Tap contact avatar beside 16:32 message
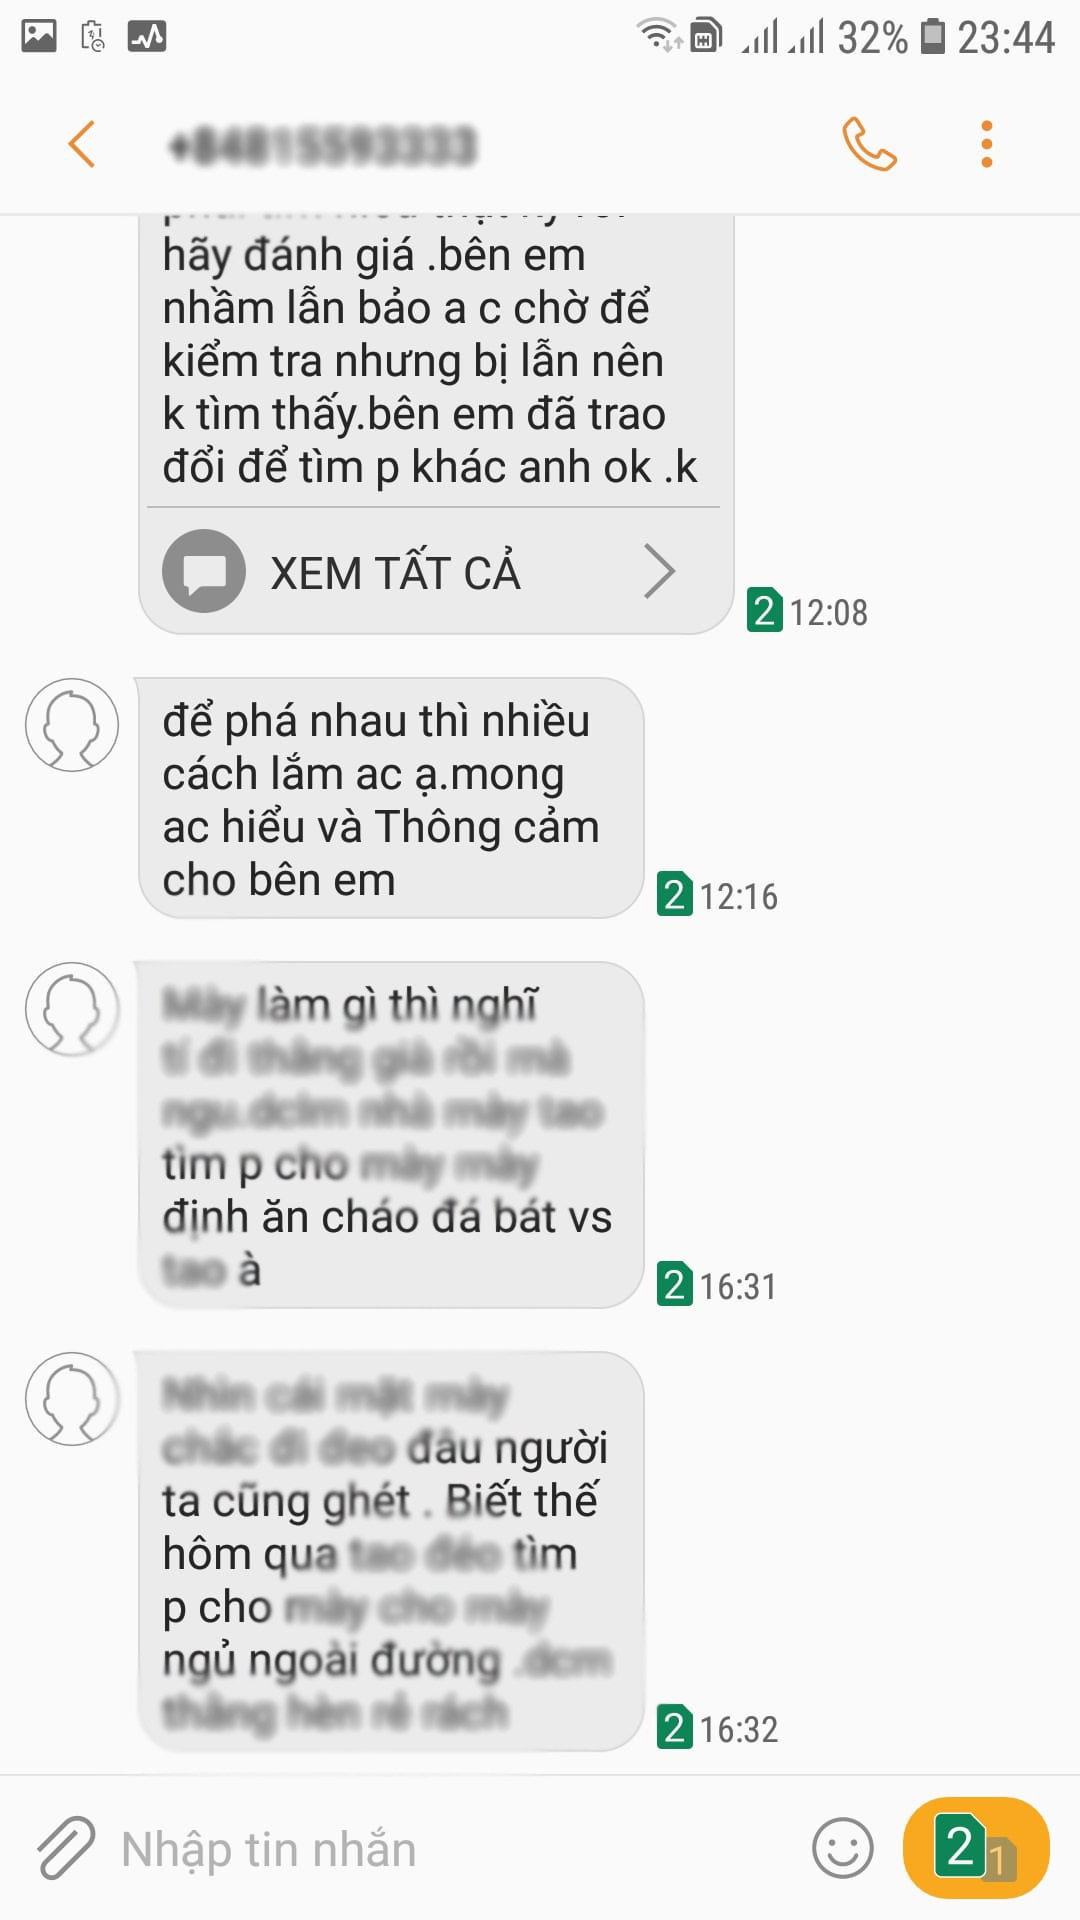 (72, 1399)
